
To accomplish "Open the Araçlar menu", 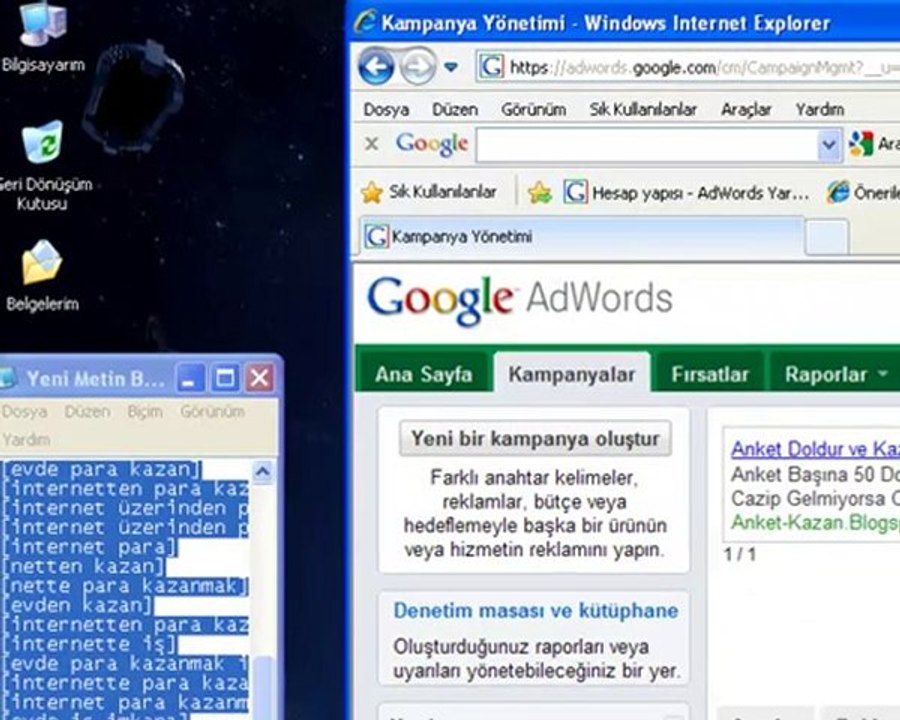I will pyautogui.click(x=746, y=109).
